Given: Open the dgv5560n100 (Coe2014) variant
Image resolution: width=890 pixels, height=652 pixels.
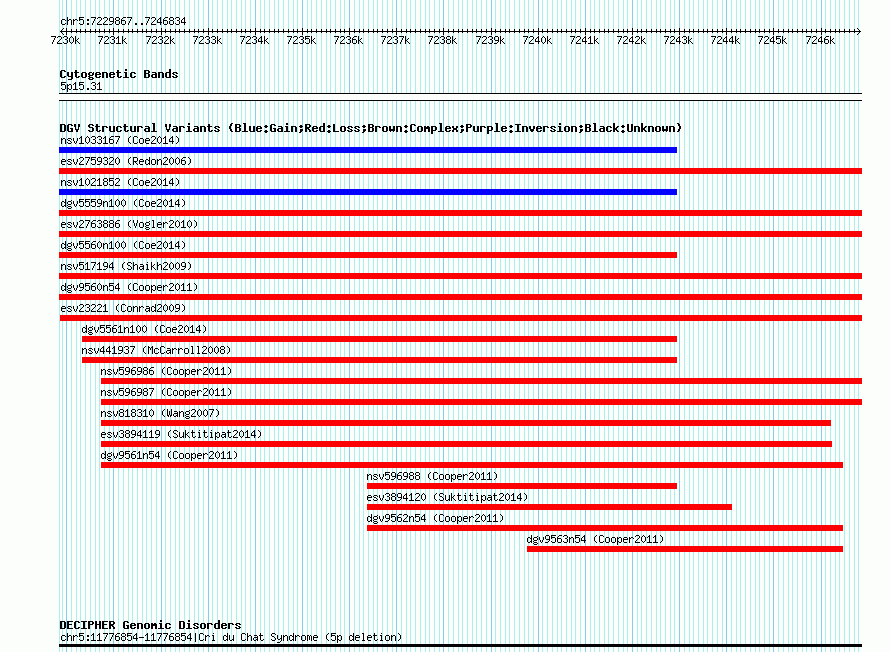Looking at the screenshot, I should point(123,245).
